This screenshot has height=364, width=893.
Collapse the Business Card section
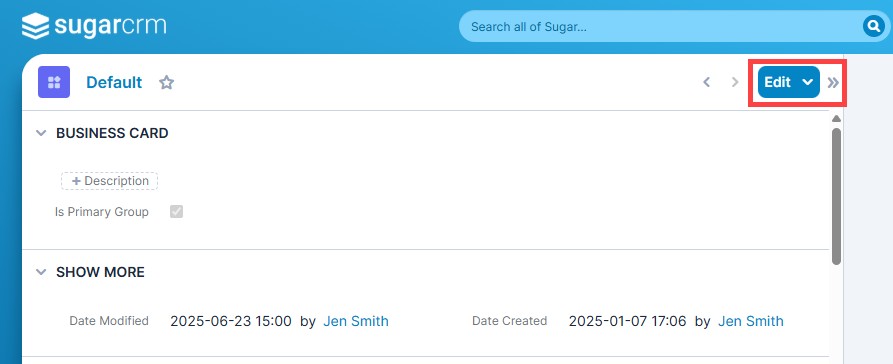click(41, 133)
